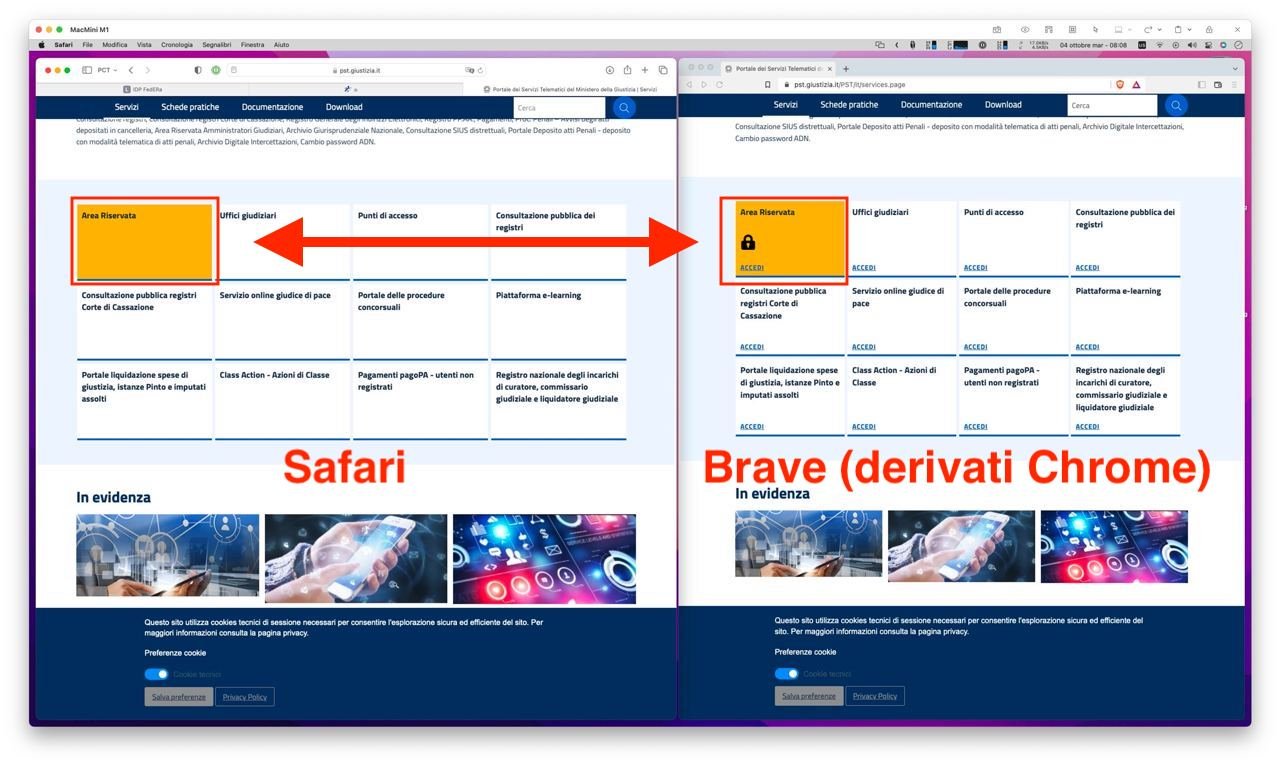Open the Finestra menu
The image size is (1280, 765).
click(253, 45)
